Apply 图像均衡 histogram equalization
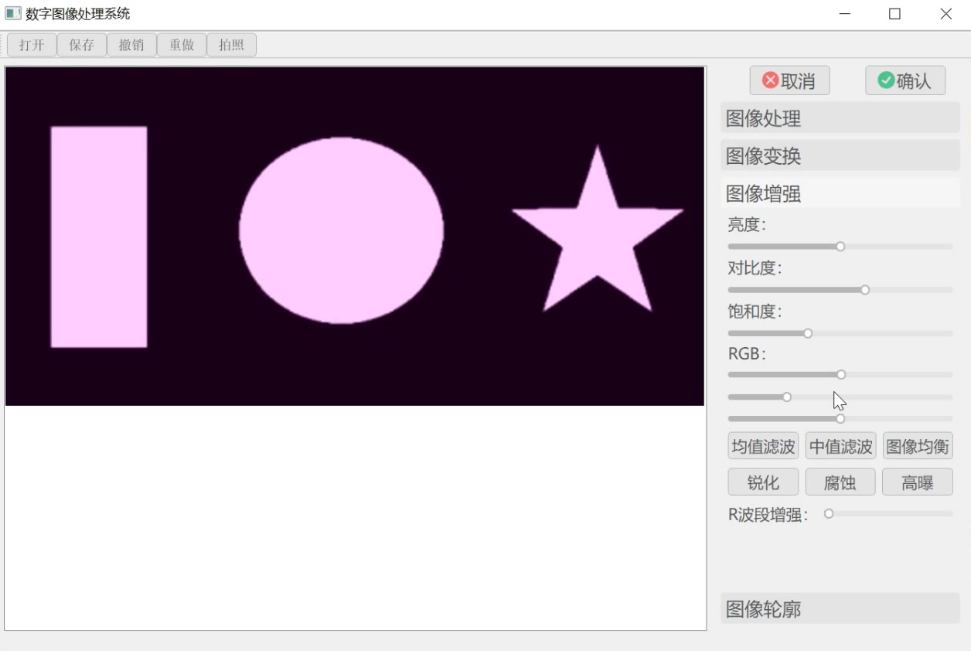 coord(917,446)
